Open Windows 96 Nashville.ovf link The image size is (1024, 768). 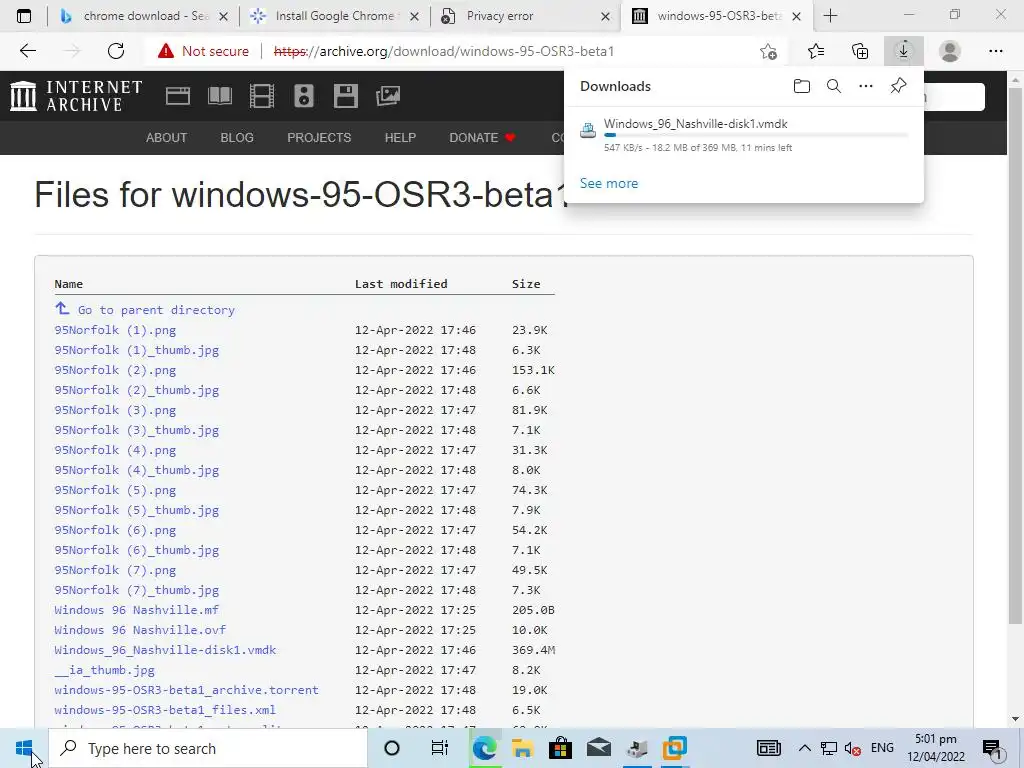pyautogui.click(x=140, y=630)
